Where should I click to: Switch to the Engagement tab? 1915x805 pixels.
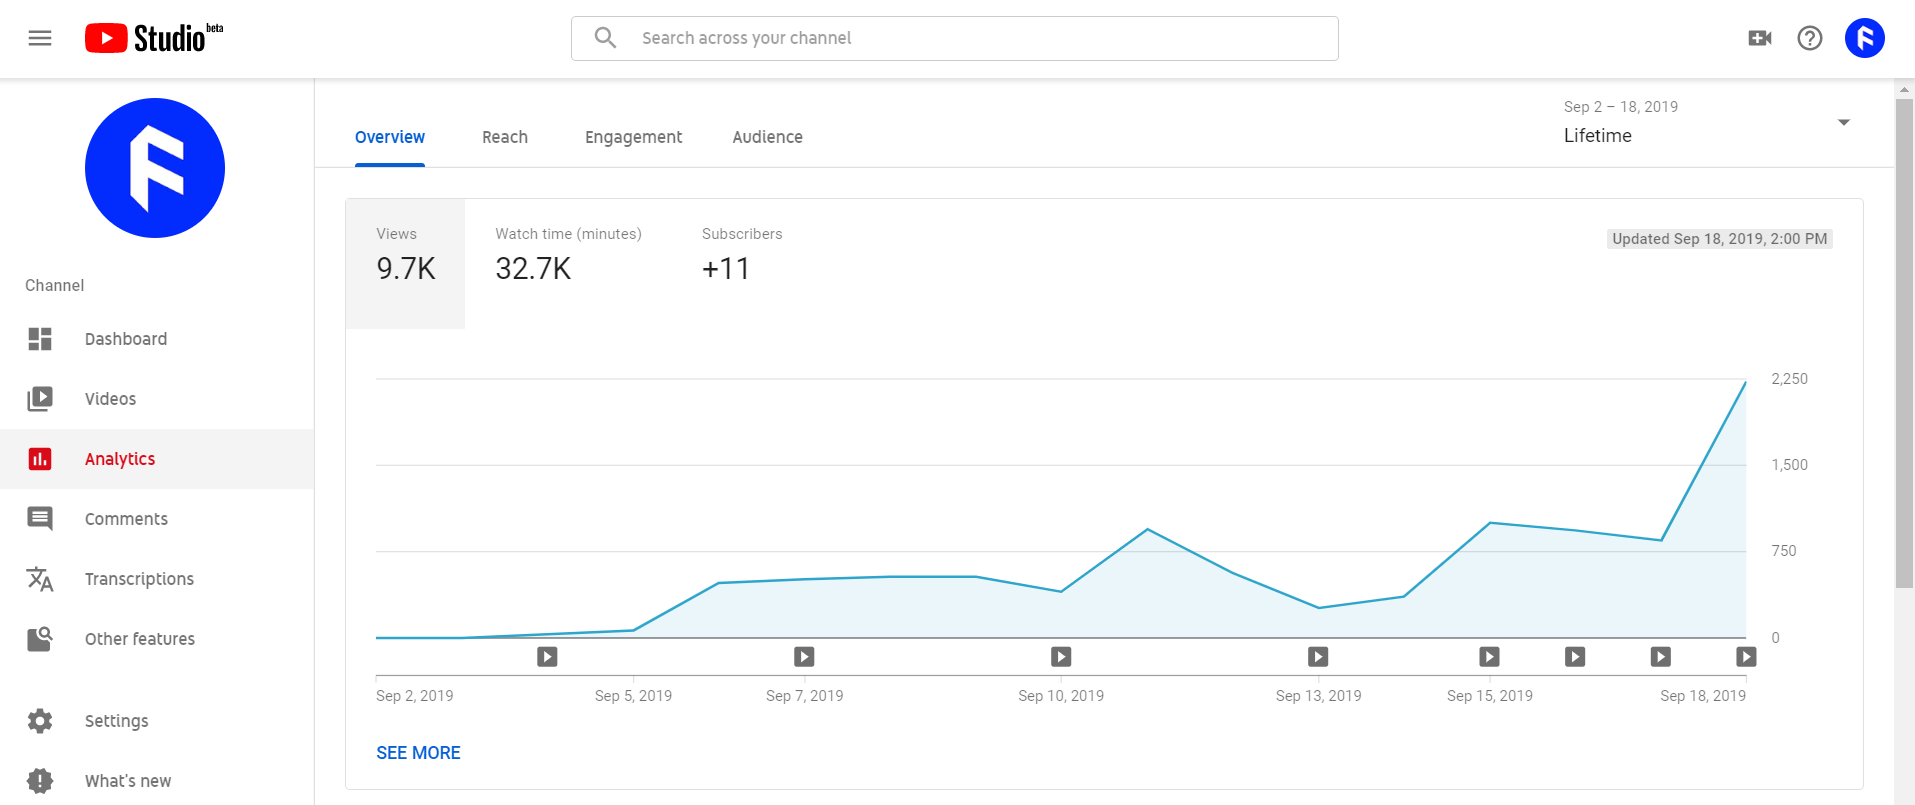click(633, 137)
